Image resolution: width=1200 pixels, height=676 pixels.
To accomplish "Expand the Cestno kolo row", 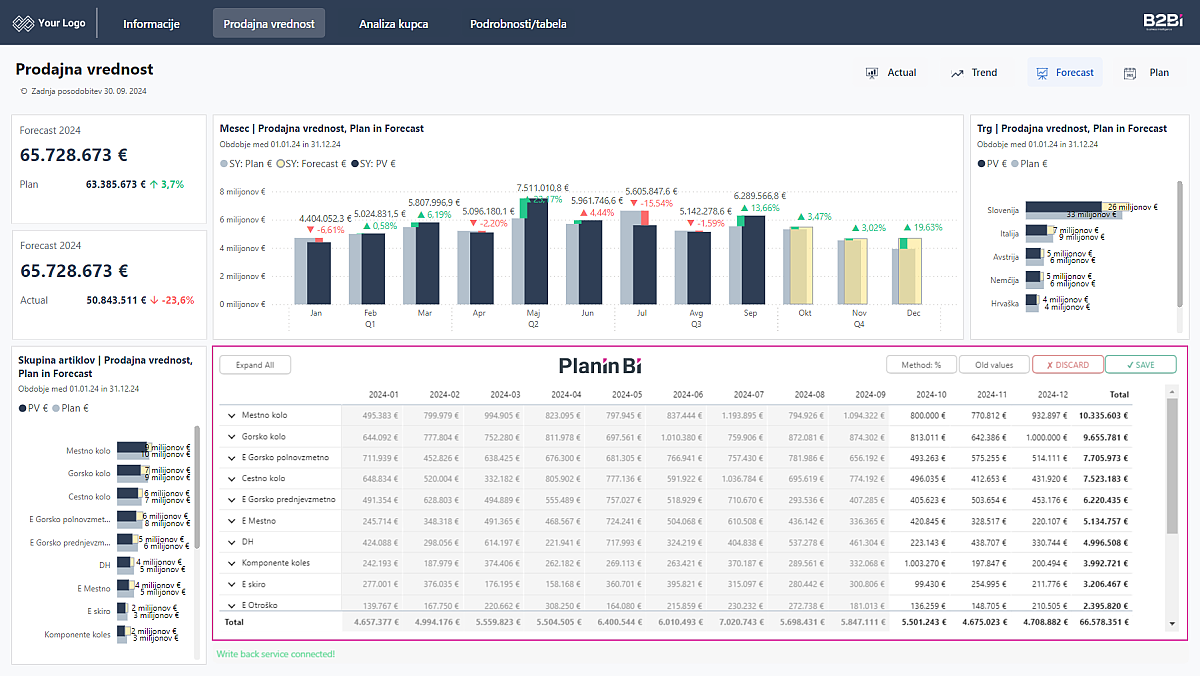I will click(x=232, y=478).
